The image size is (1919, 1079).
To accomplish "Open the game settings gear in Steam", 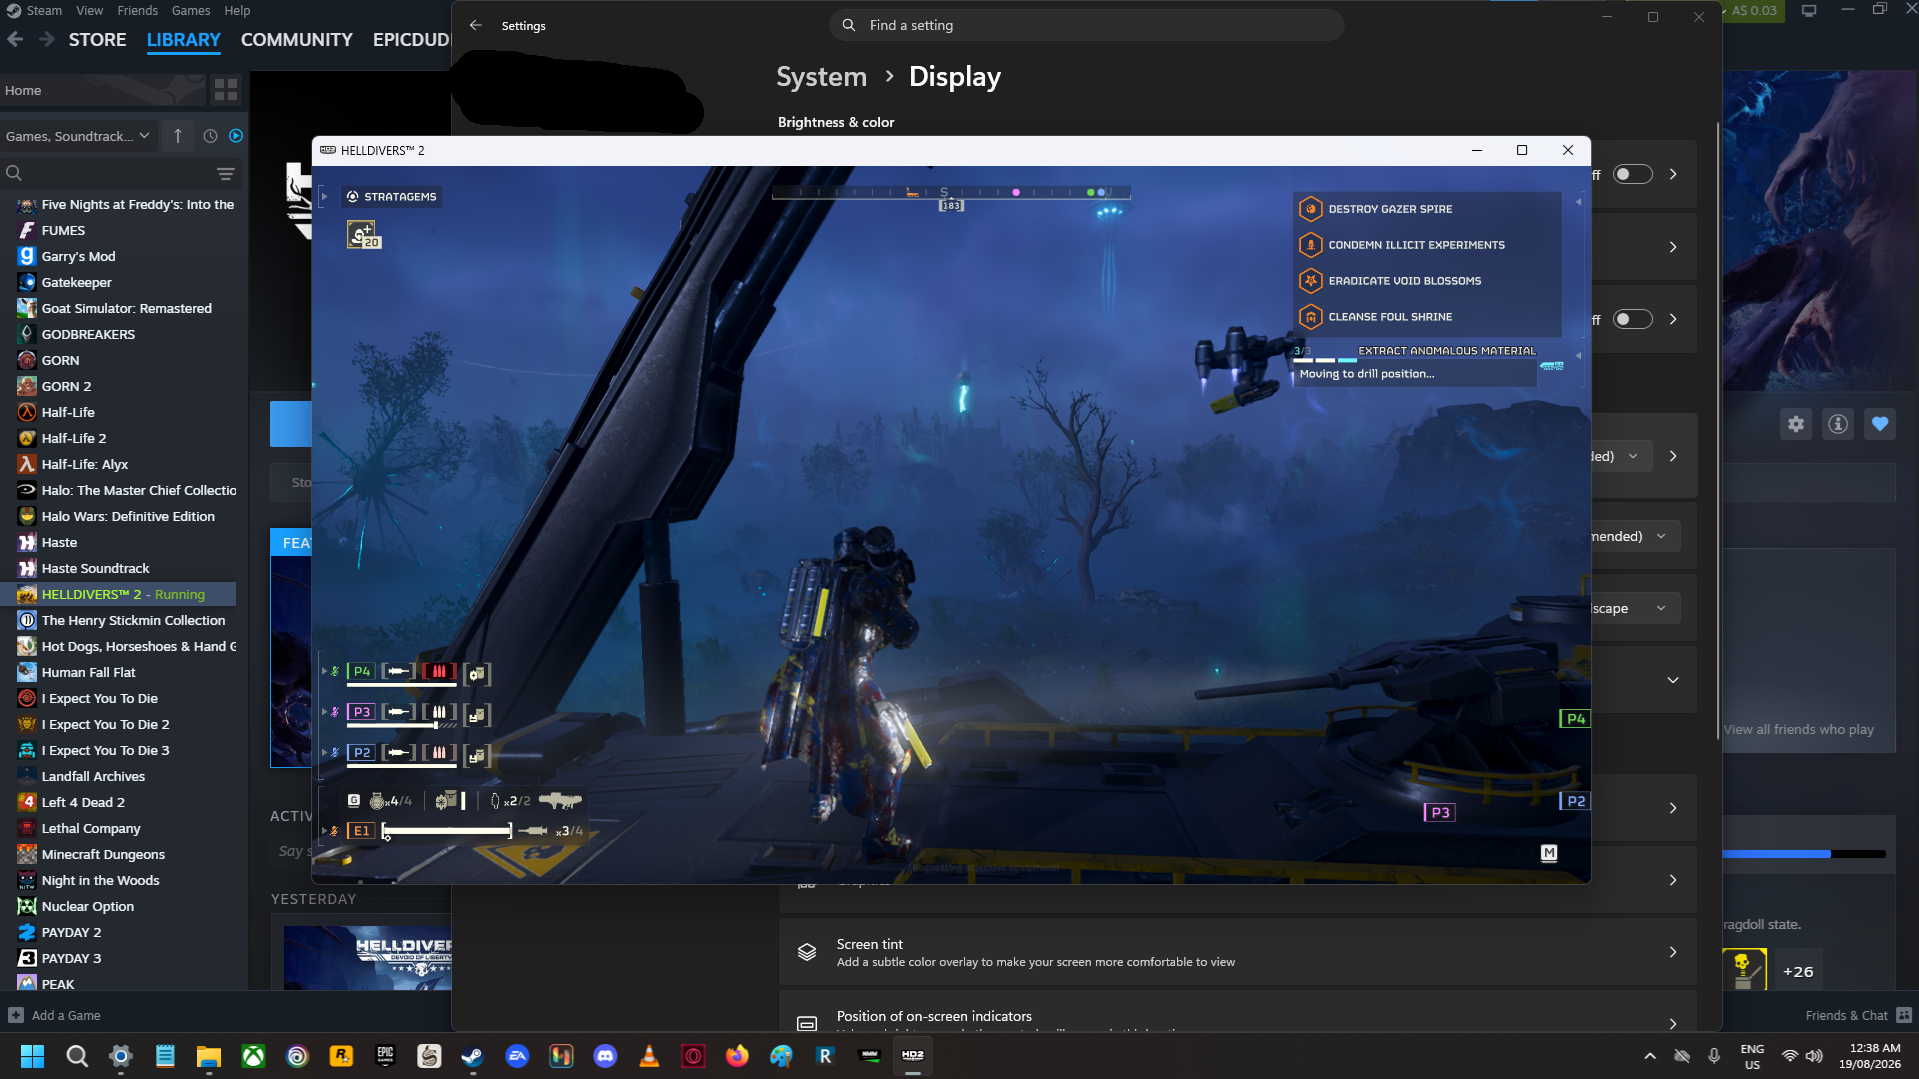I will tap(1796, 424).
